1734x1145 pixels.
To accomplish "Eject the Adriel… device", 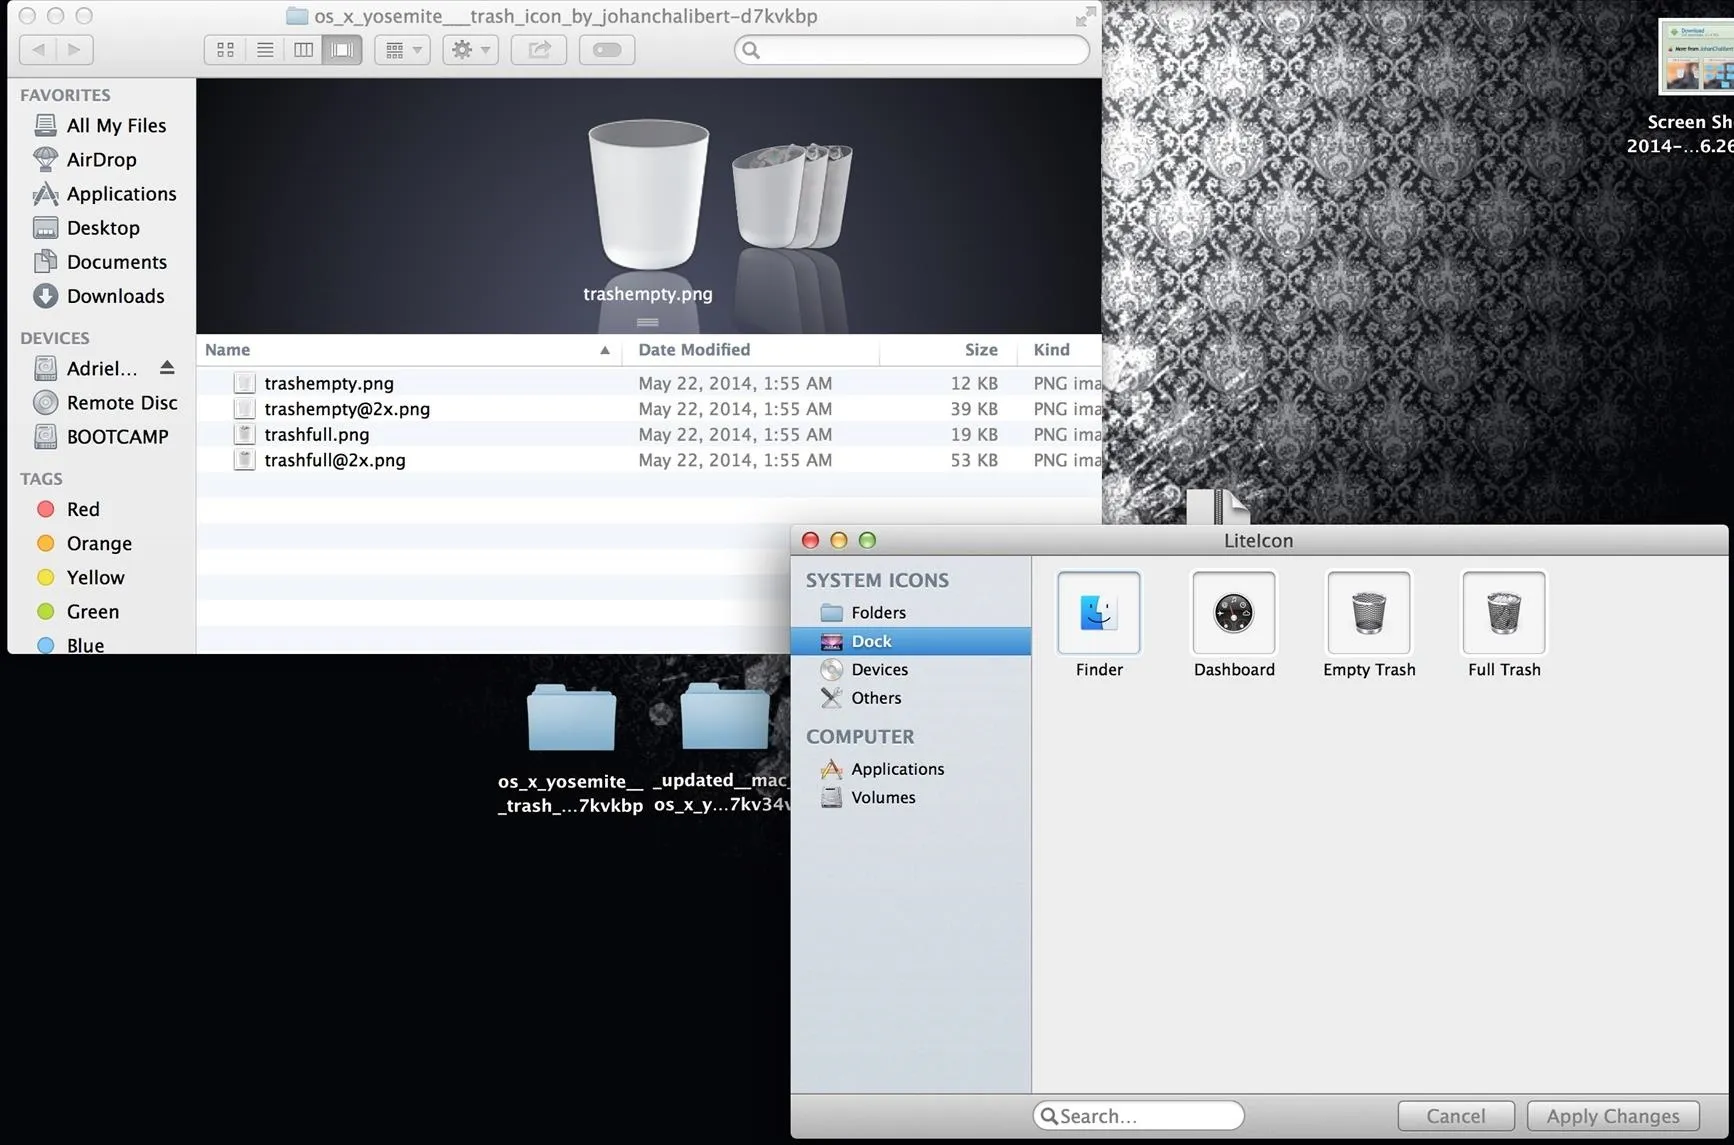I will tap(167, 368).
